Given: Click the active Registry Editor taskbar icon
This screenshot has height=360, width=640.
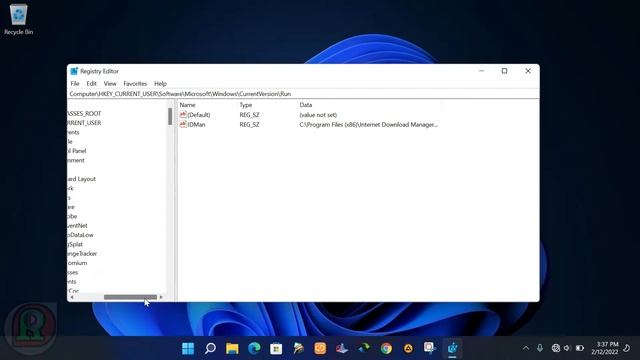Looking at the screenshot, I should coord(452,348).
